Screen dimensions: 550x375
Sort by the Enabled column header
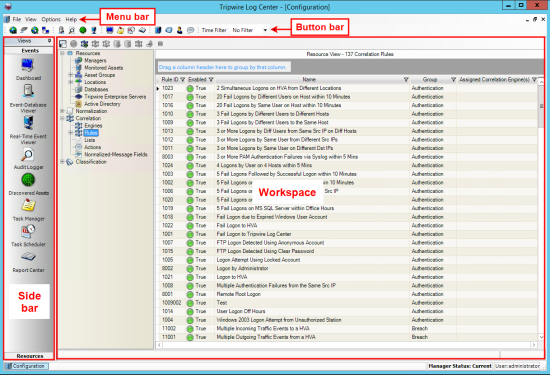(x=197, y=80)
